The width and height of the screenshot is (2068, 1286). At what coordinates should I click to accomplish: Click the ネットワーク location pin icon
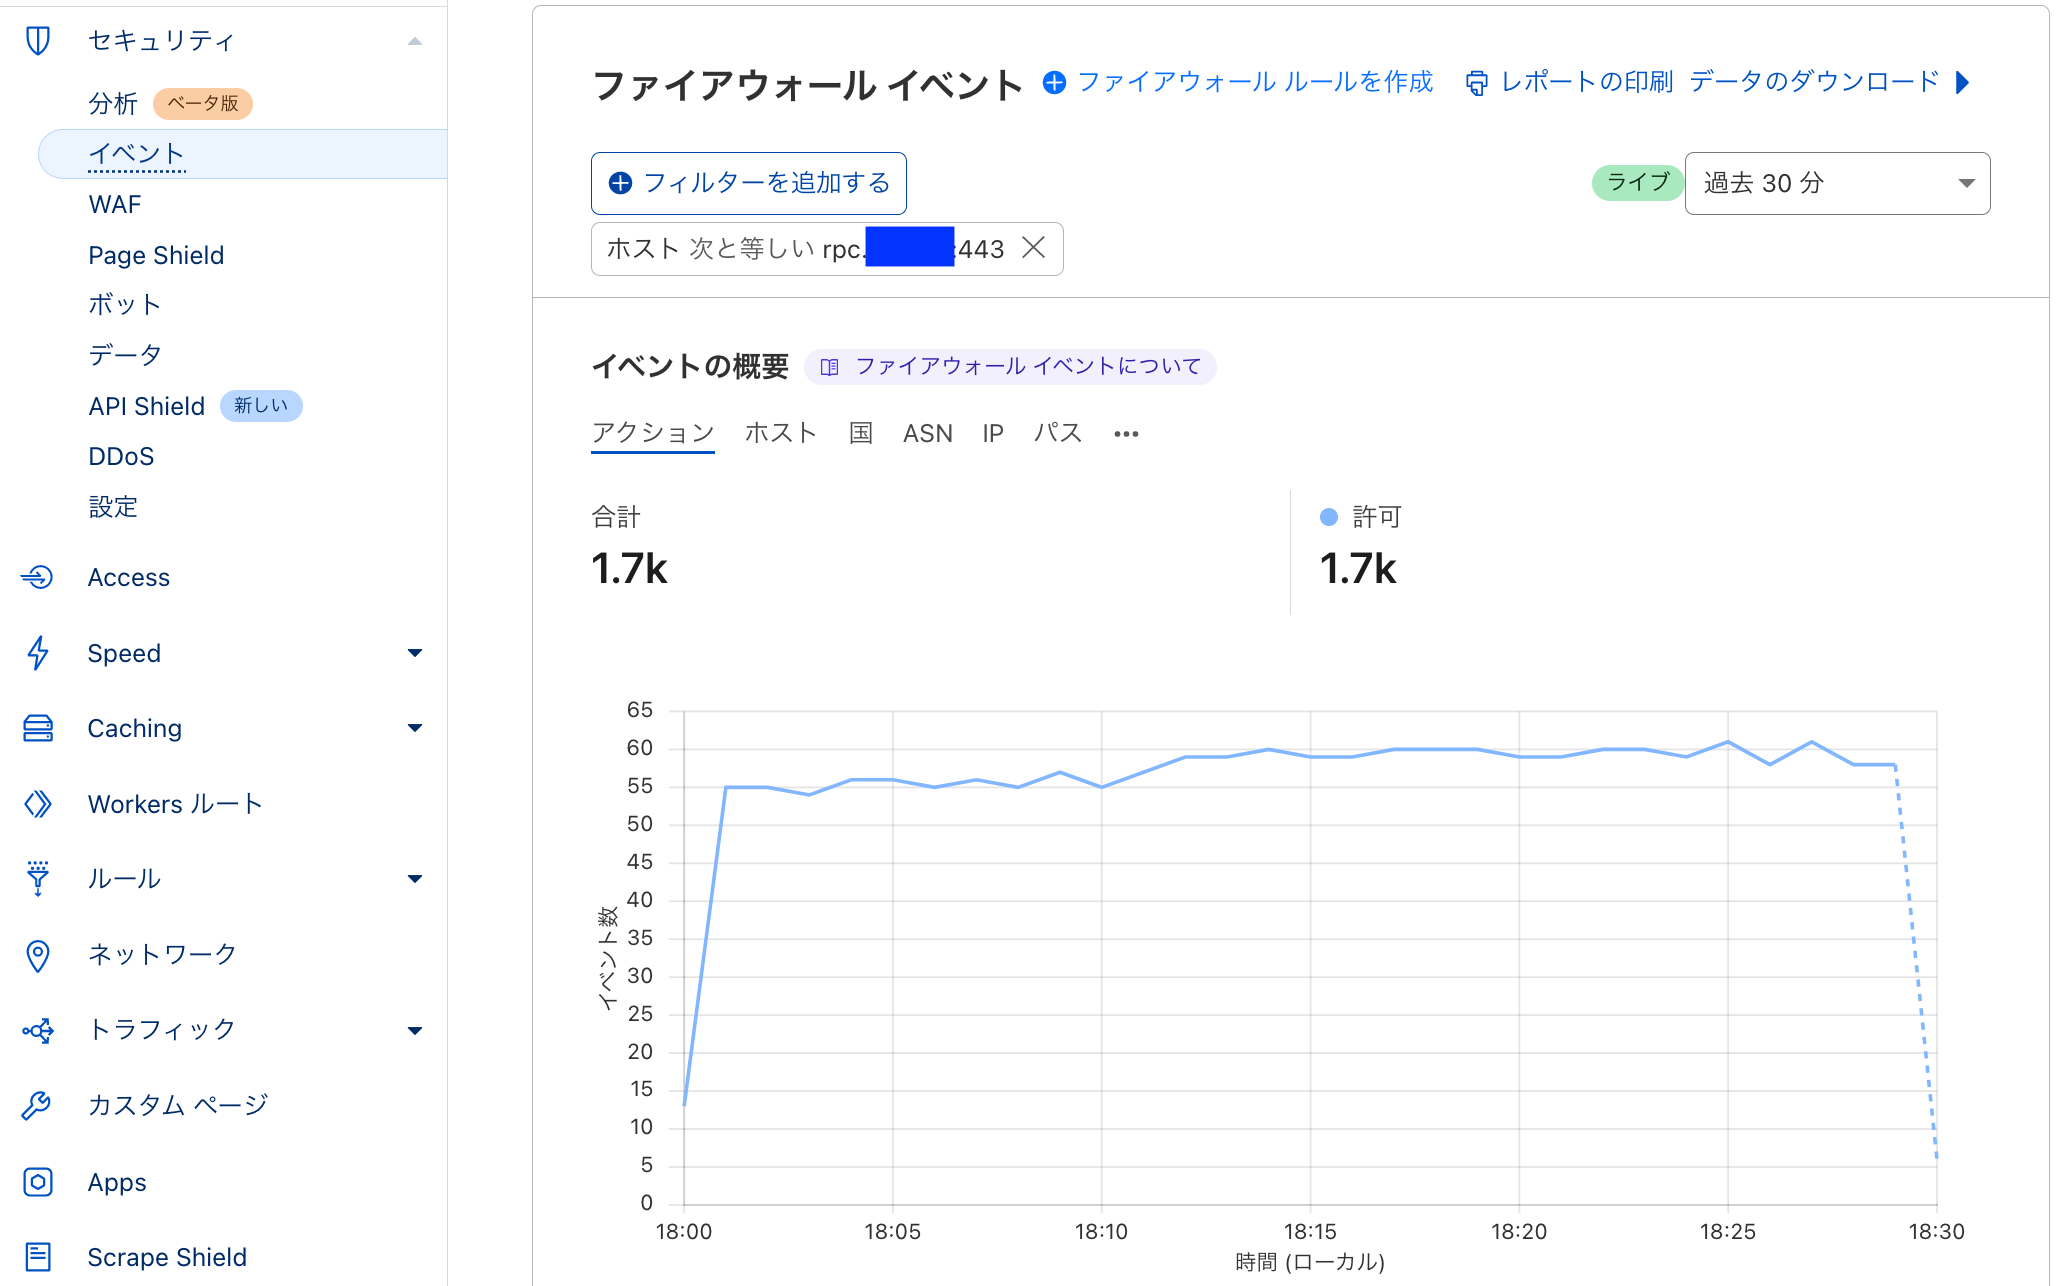(37, 955)
